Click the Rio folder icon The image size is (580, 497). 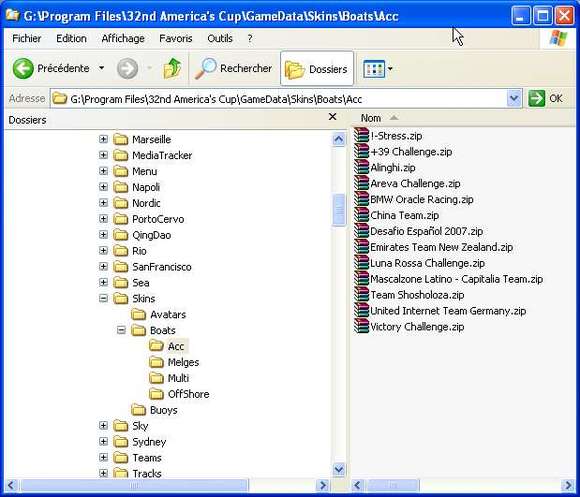coord(121,251)
